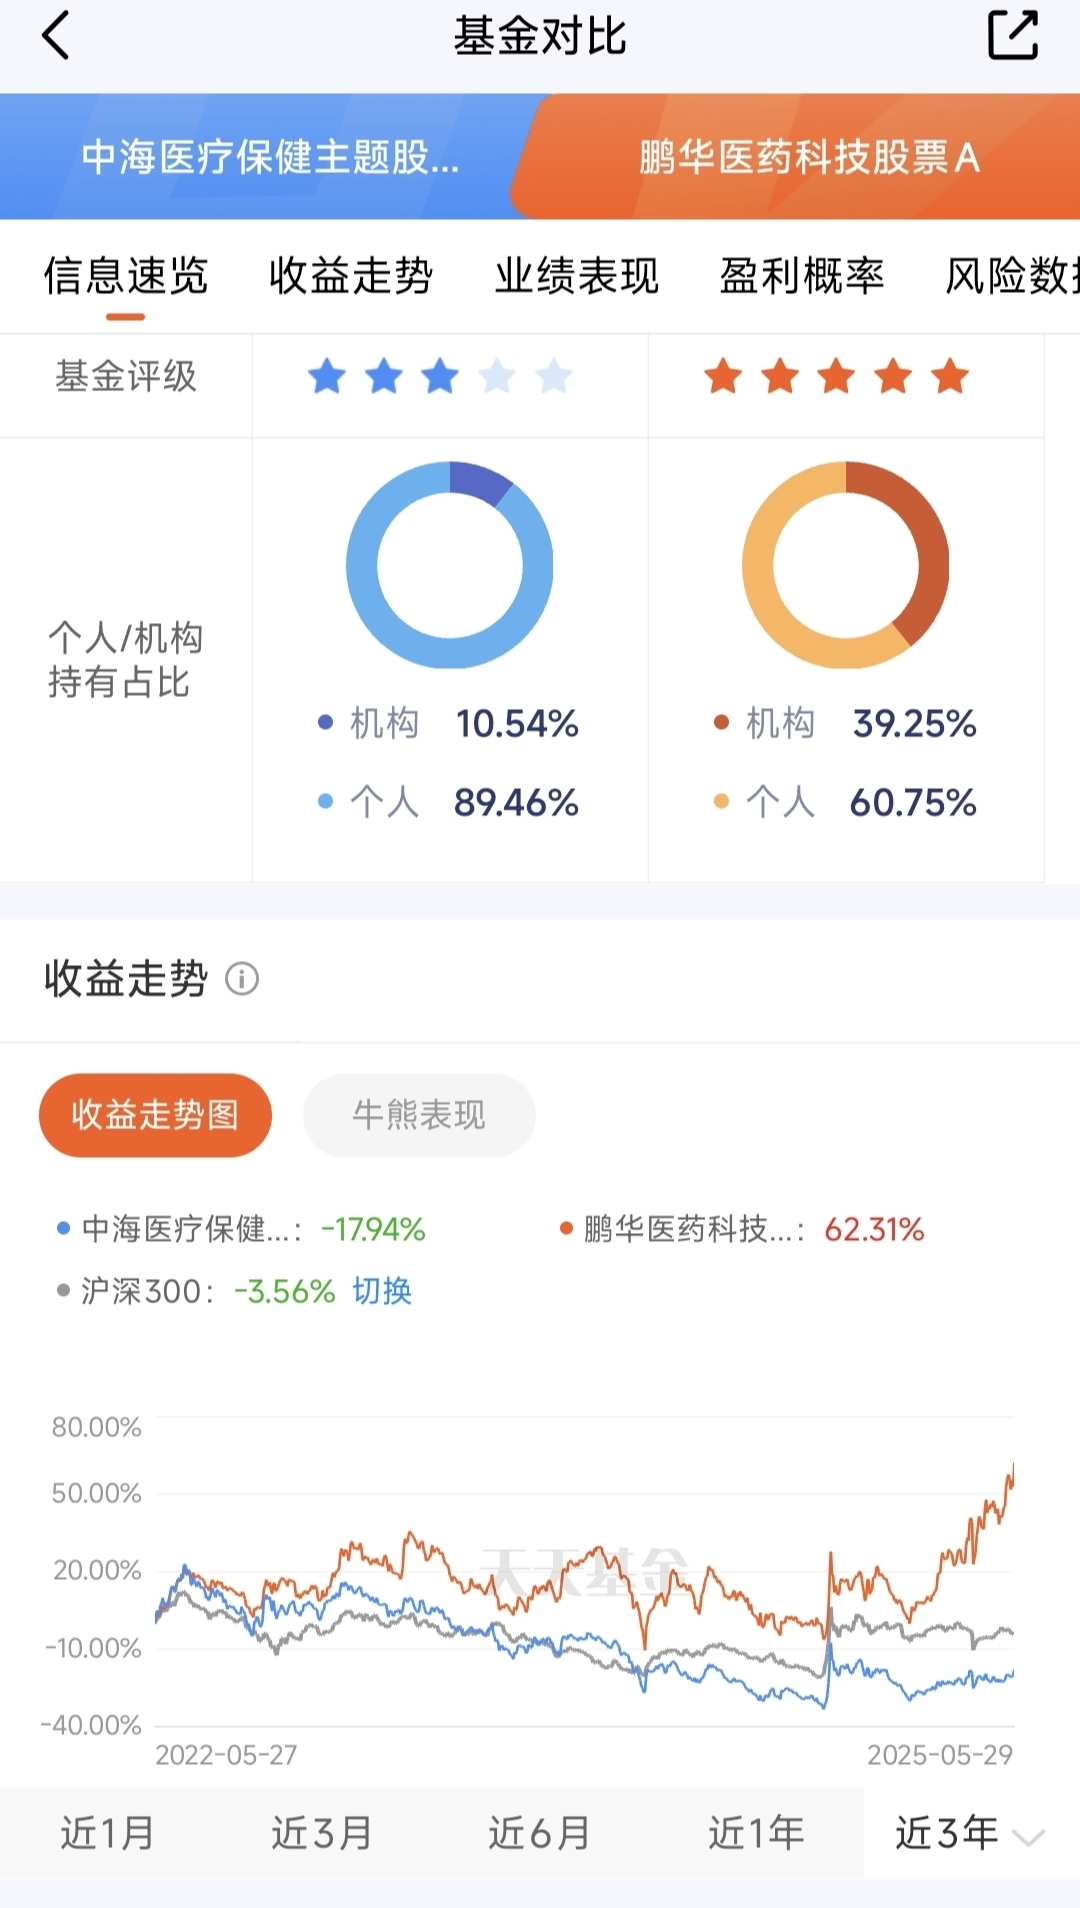Image resolution: width=1080 pixels, height=1908 pixels.
Task: Tap the 切换 benchmark link
Action: (382, 1291)
